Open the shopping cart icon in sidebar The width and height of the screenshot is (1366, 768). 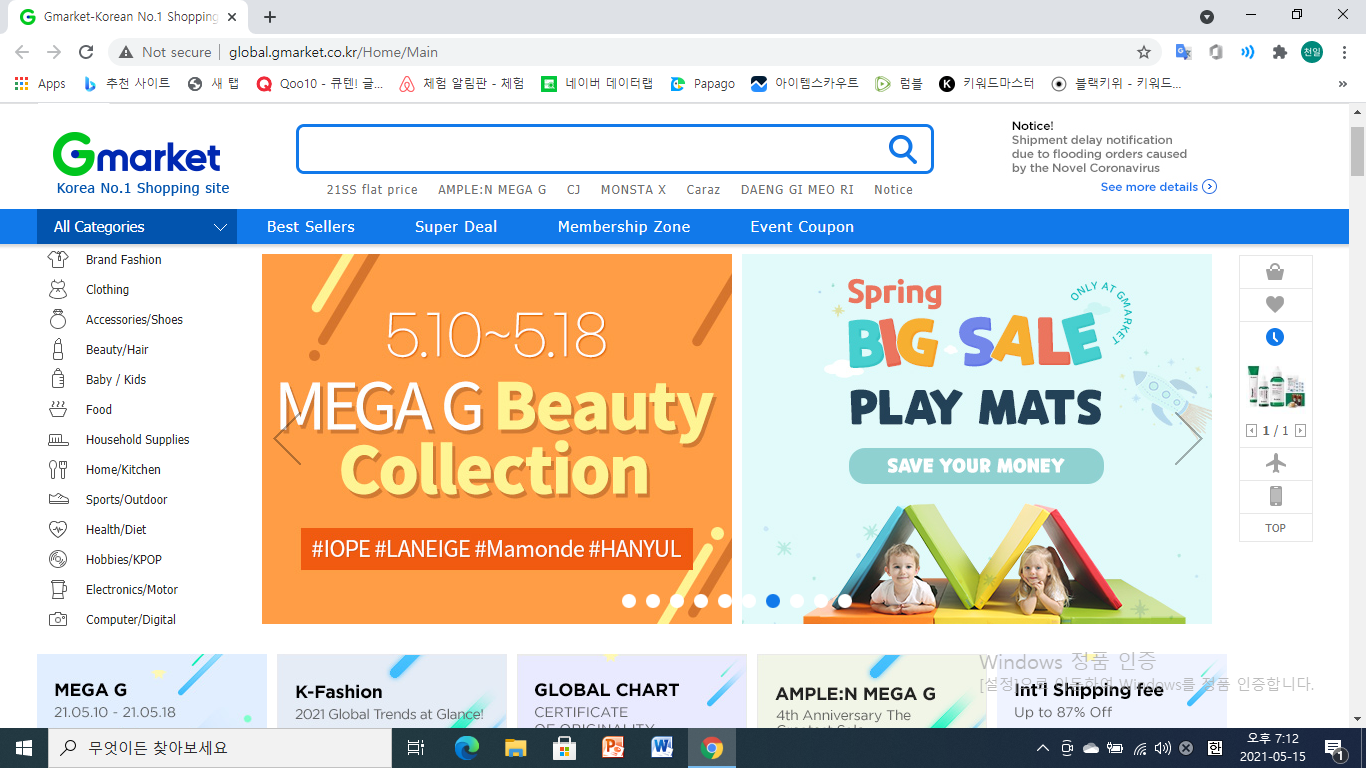[1275, 272]
